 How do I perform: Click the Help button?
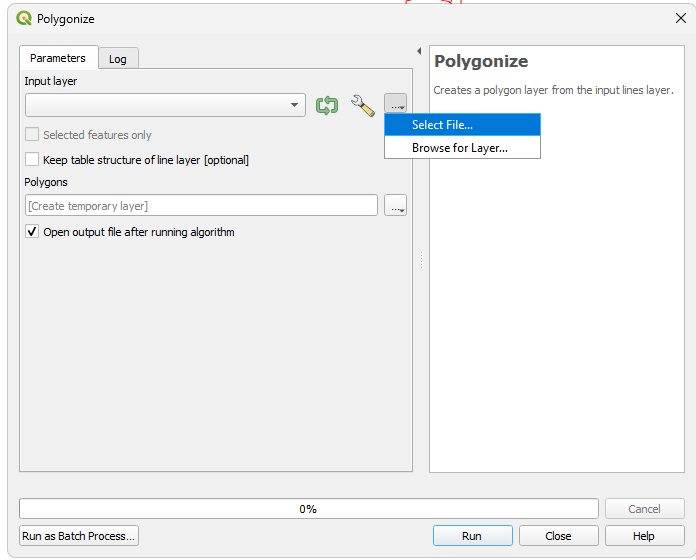click(644, 536)
